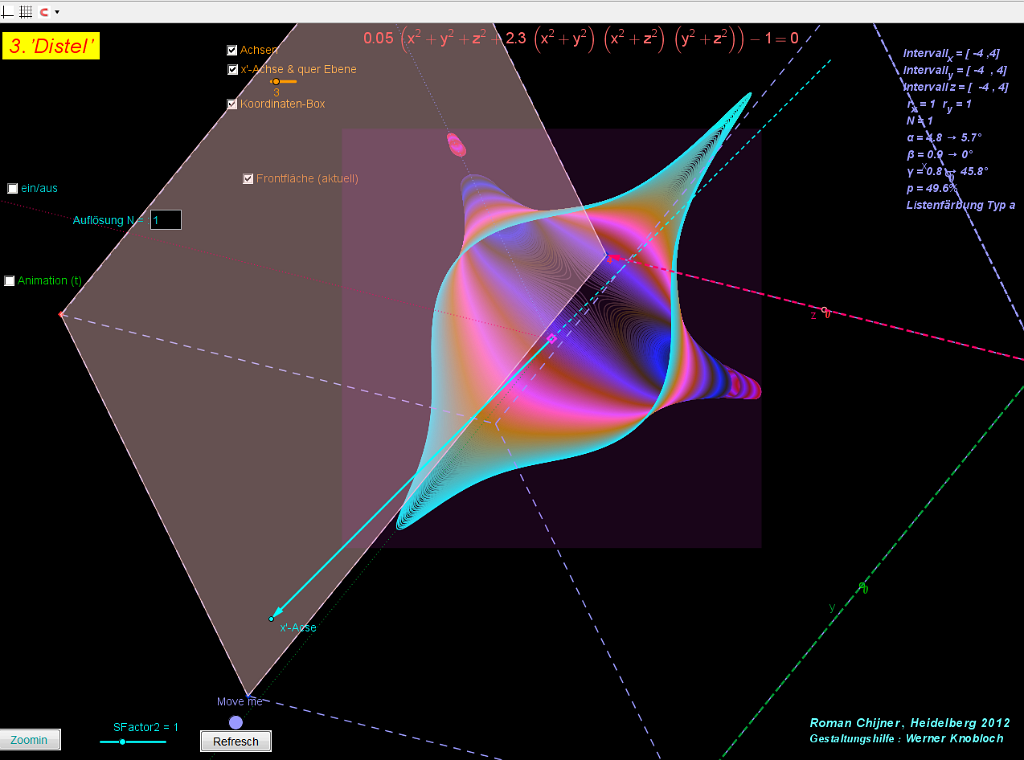Turn on the Animation (t) checkbox
The image size is (1024, 760).
[x=10, y=281]
